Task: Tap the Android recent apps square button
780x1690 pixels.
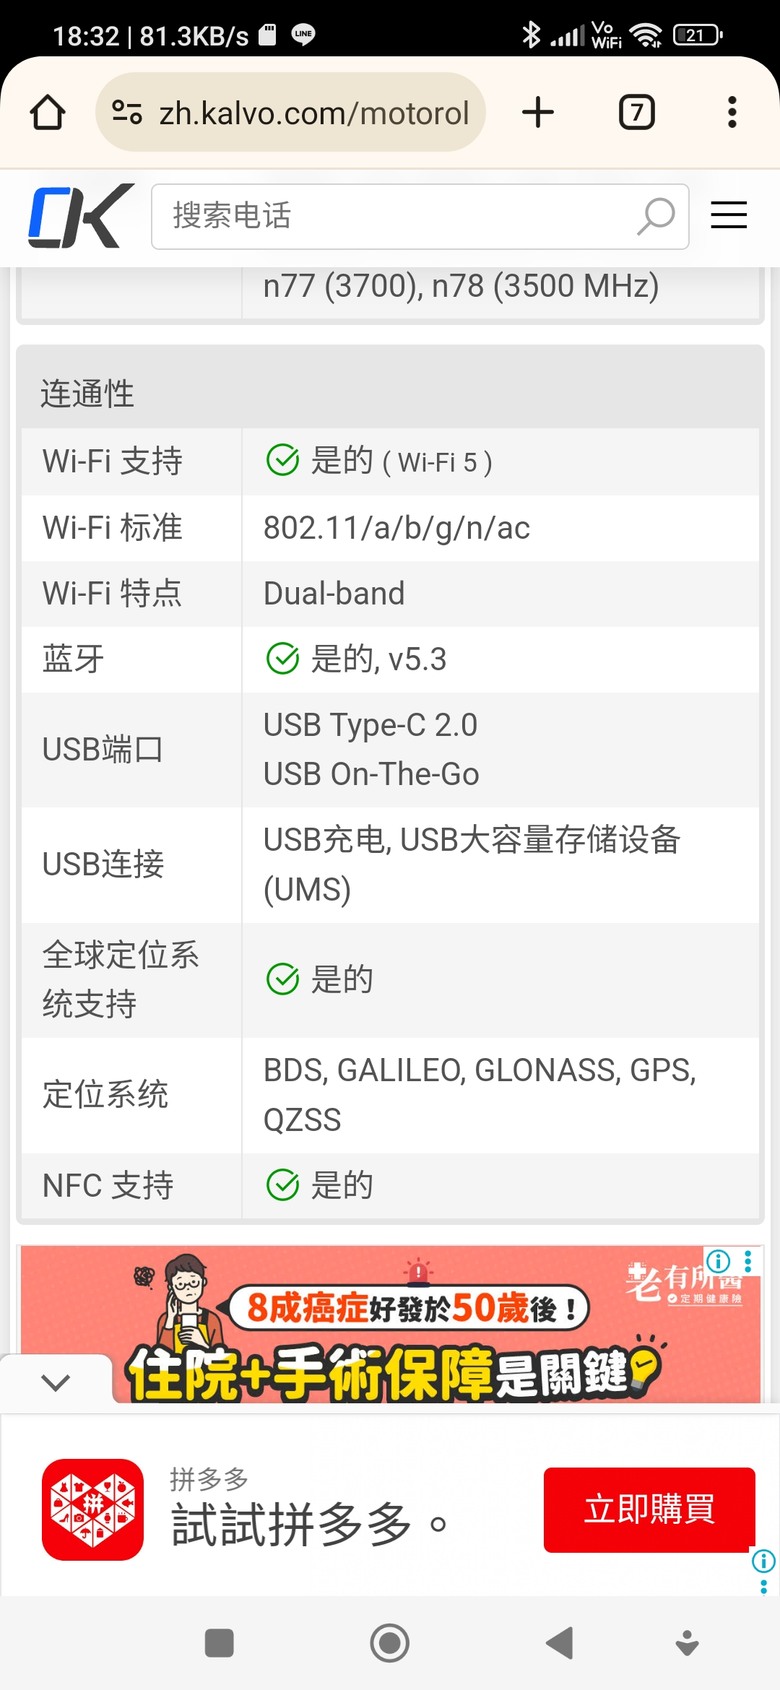Action: point(219,1643)
